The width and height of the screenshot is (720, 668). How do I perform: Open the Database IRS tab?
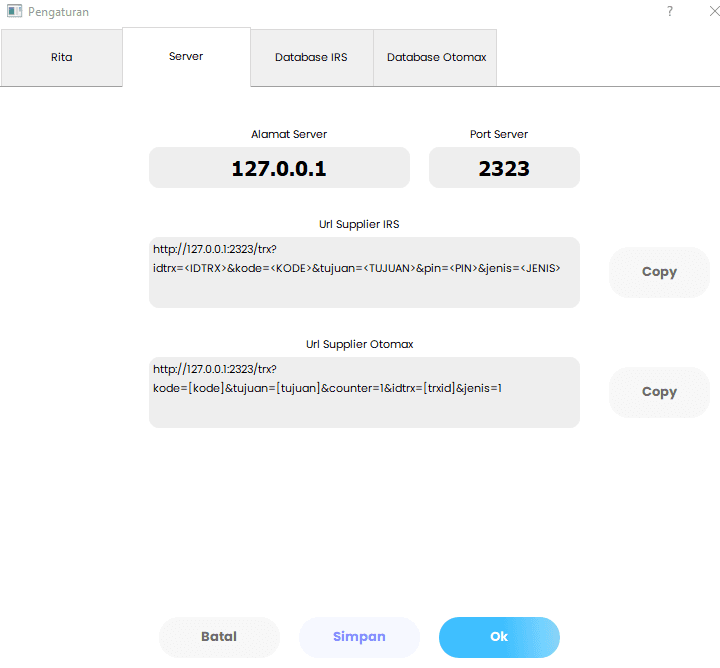pos(311,57)
